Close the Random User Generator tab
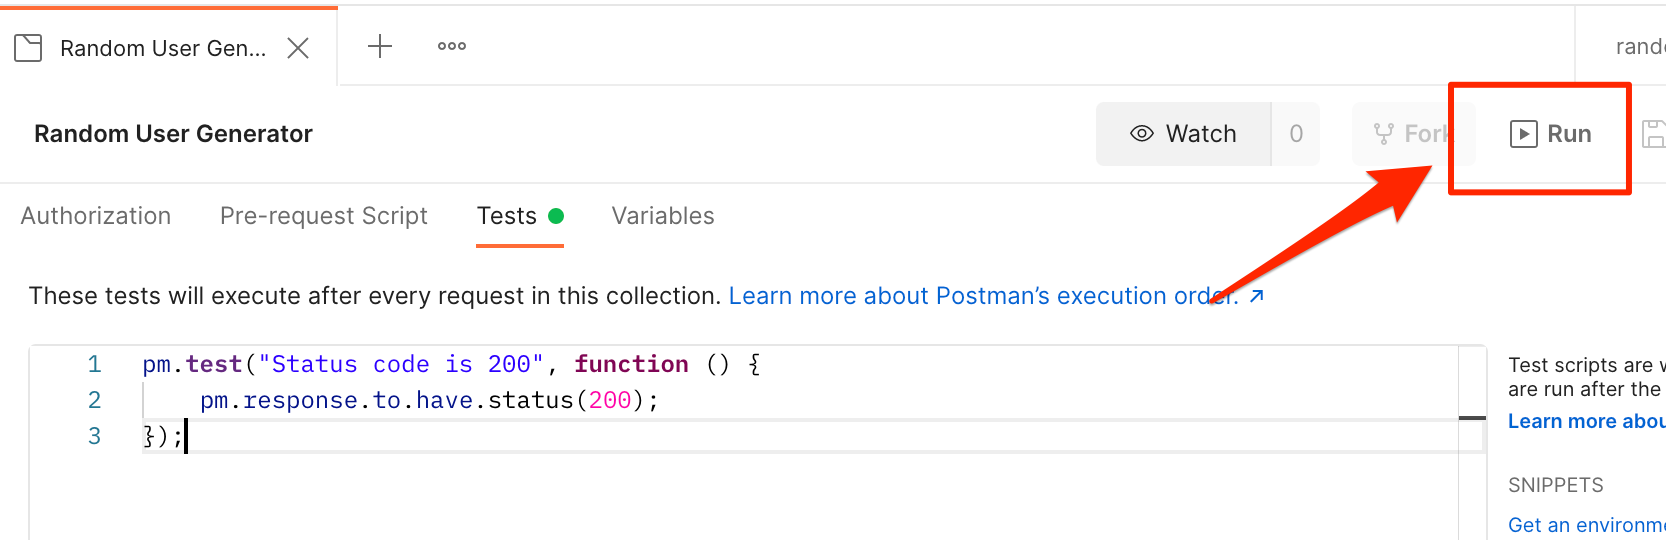 pyautogui.click(x=298, y=48)
